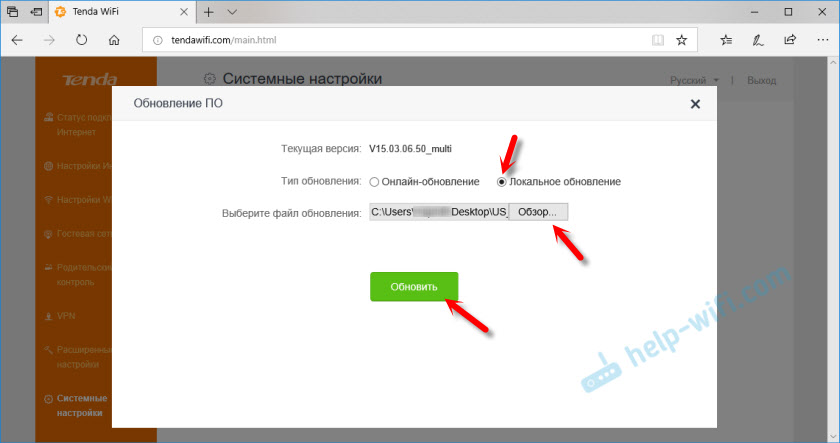Open a new browser tab
Viewport: 840px width, 443px height.
click(208, 12)
